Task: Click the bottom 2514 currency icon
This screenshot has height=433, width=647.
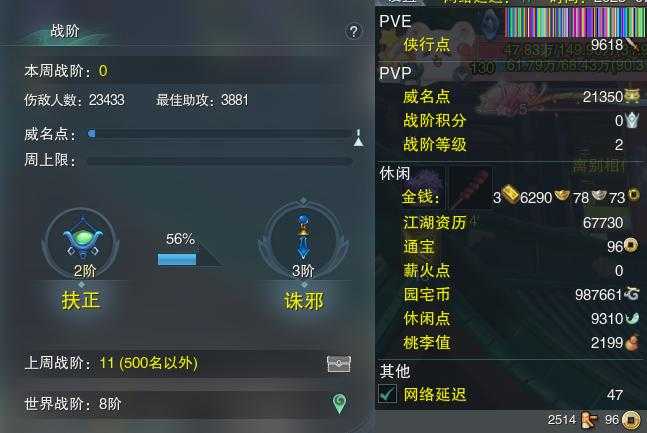Action: 589,420
